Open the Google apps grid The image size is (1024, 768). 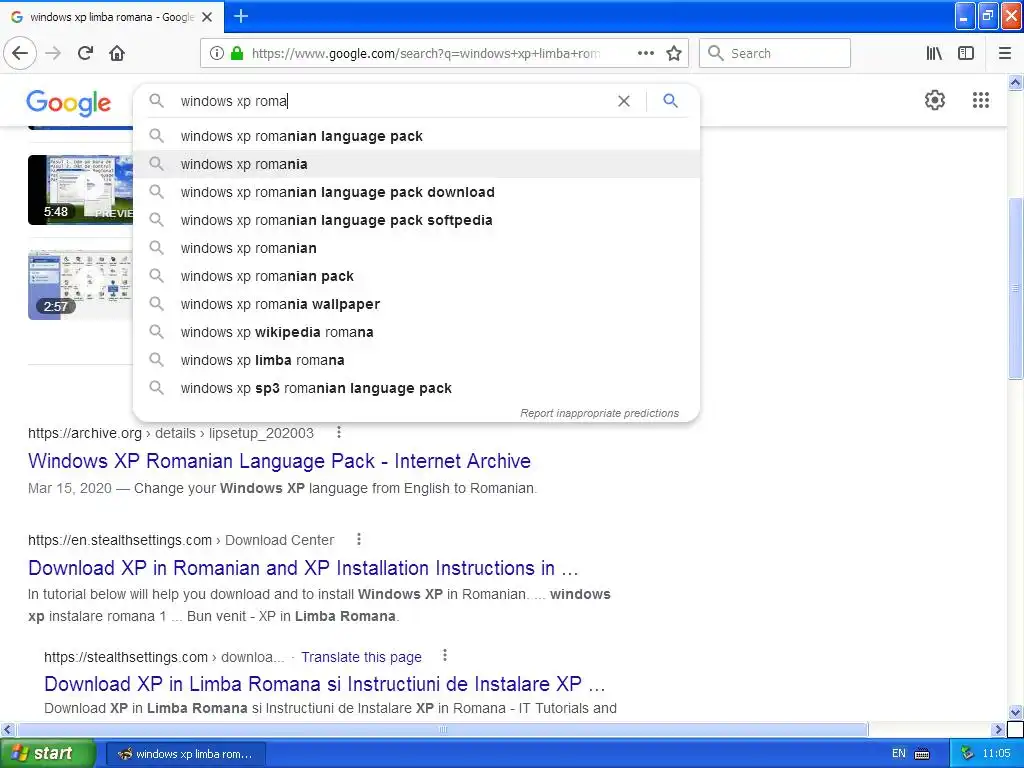click(x=980, y=100)
